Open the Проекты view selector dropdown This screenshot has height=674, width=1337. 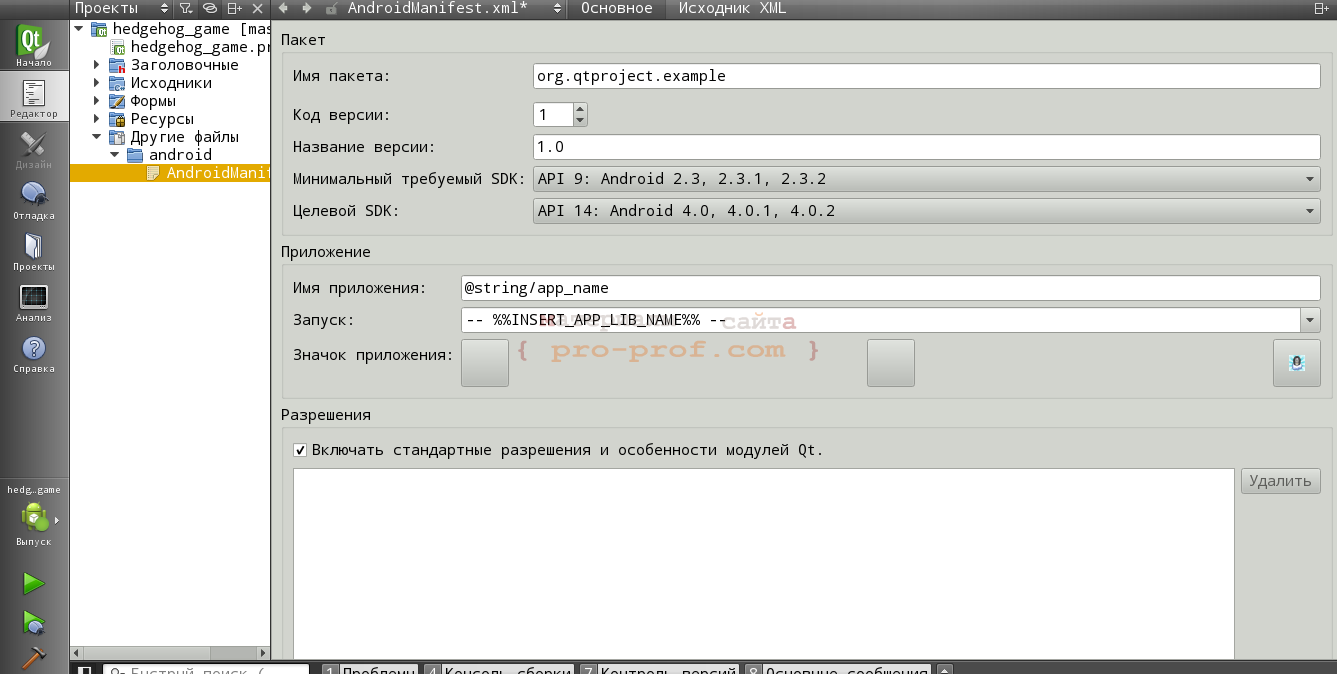pyautogui.click(x=120, y=8)
